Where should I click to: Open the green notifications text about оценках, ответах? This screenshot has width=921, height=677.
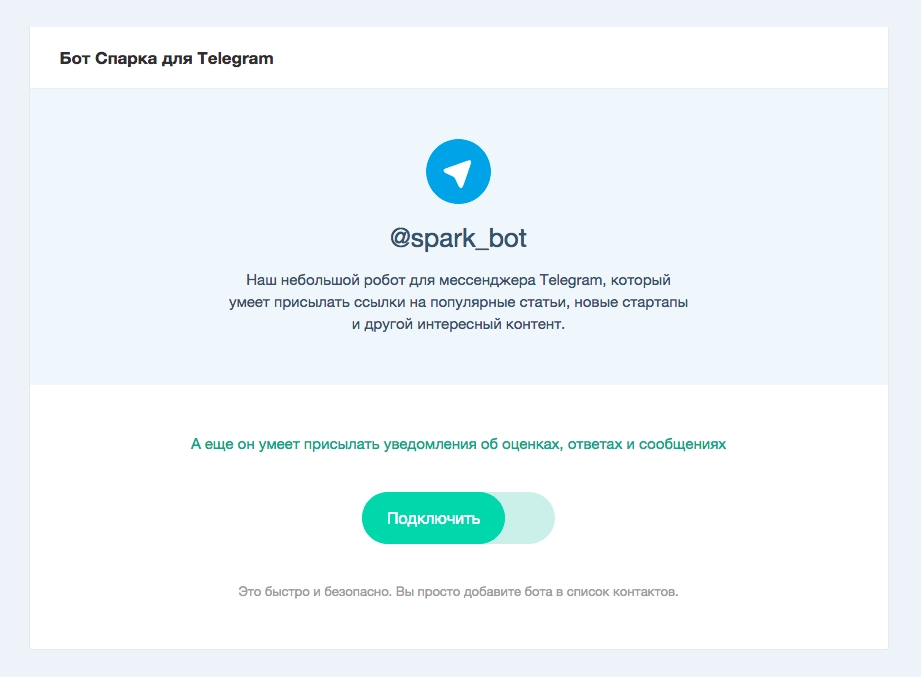tap(458, 444)
